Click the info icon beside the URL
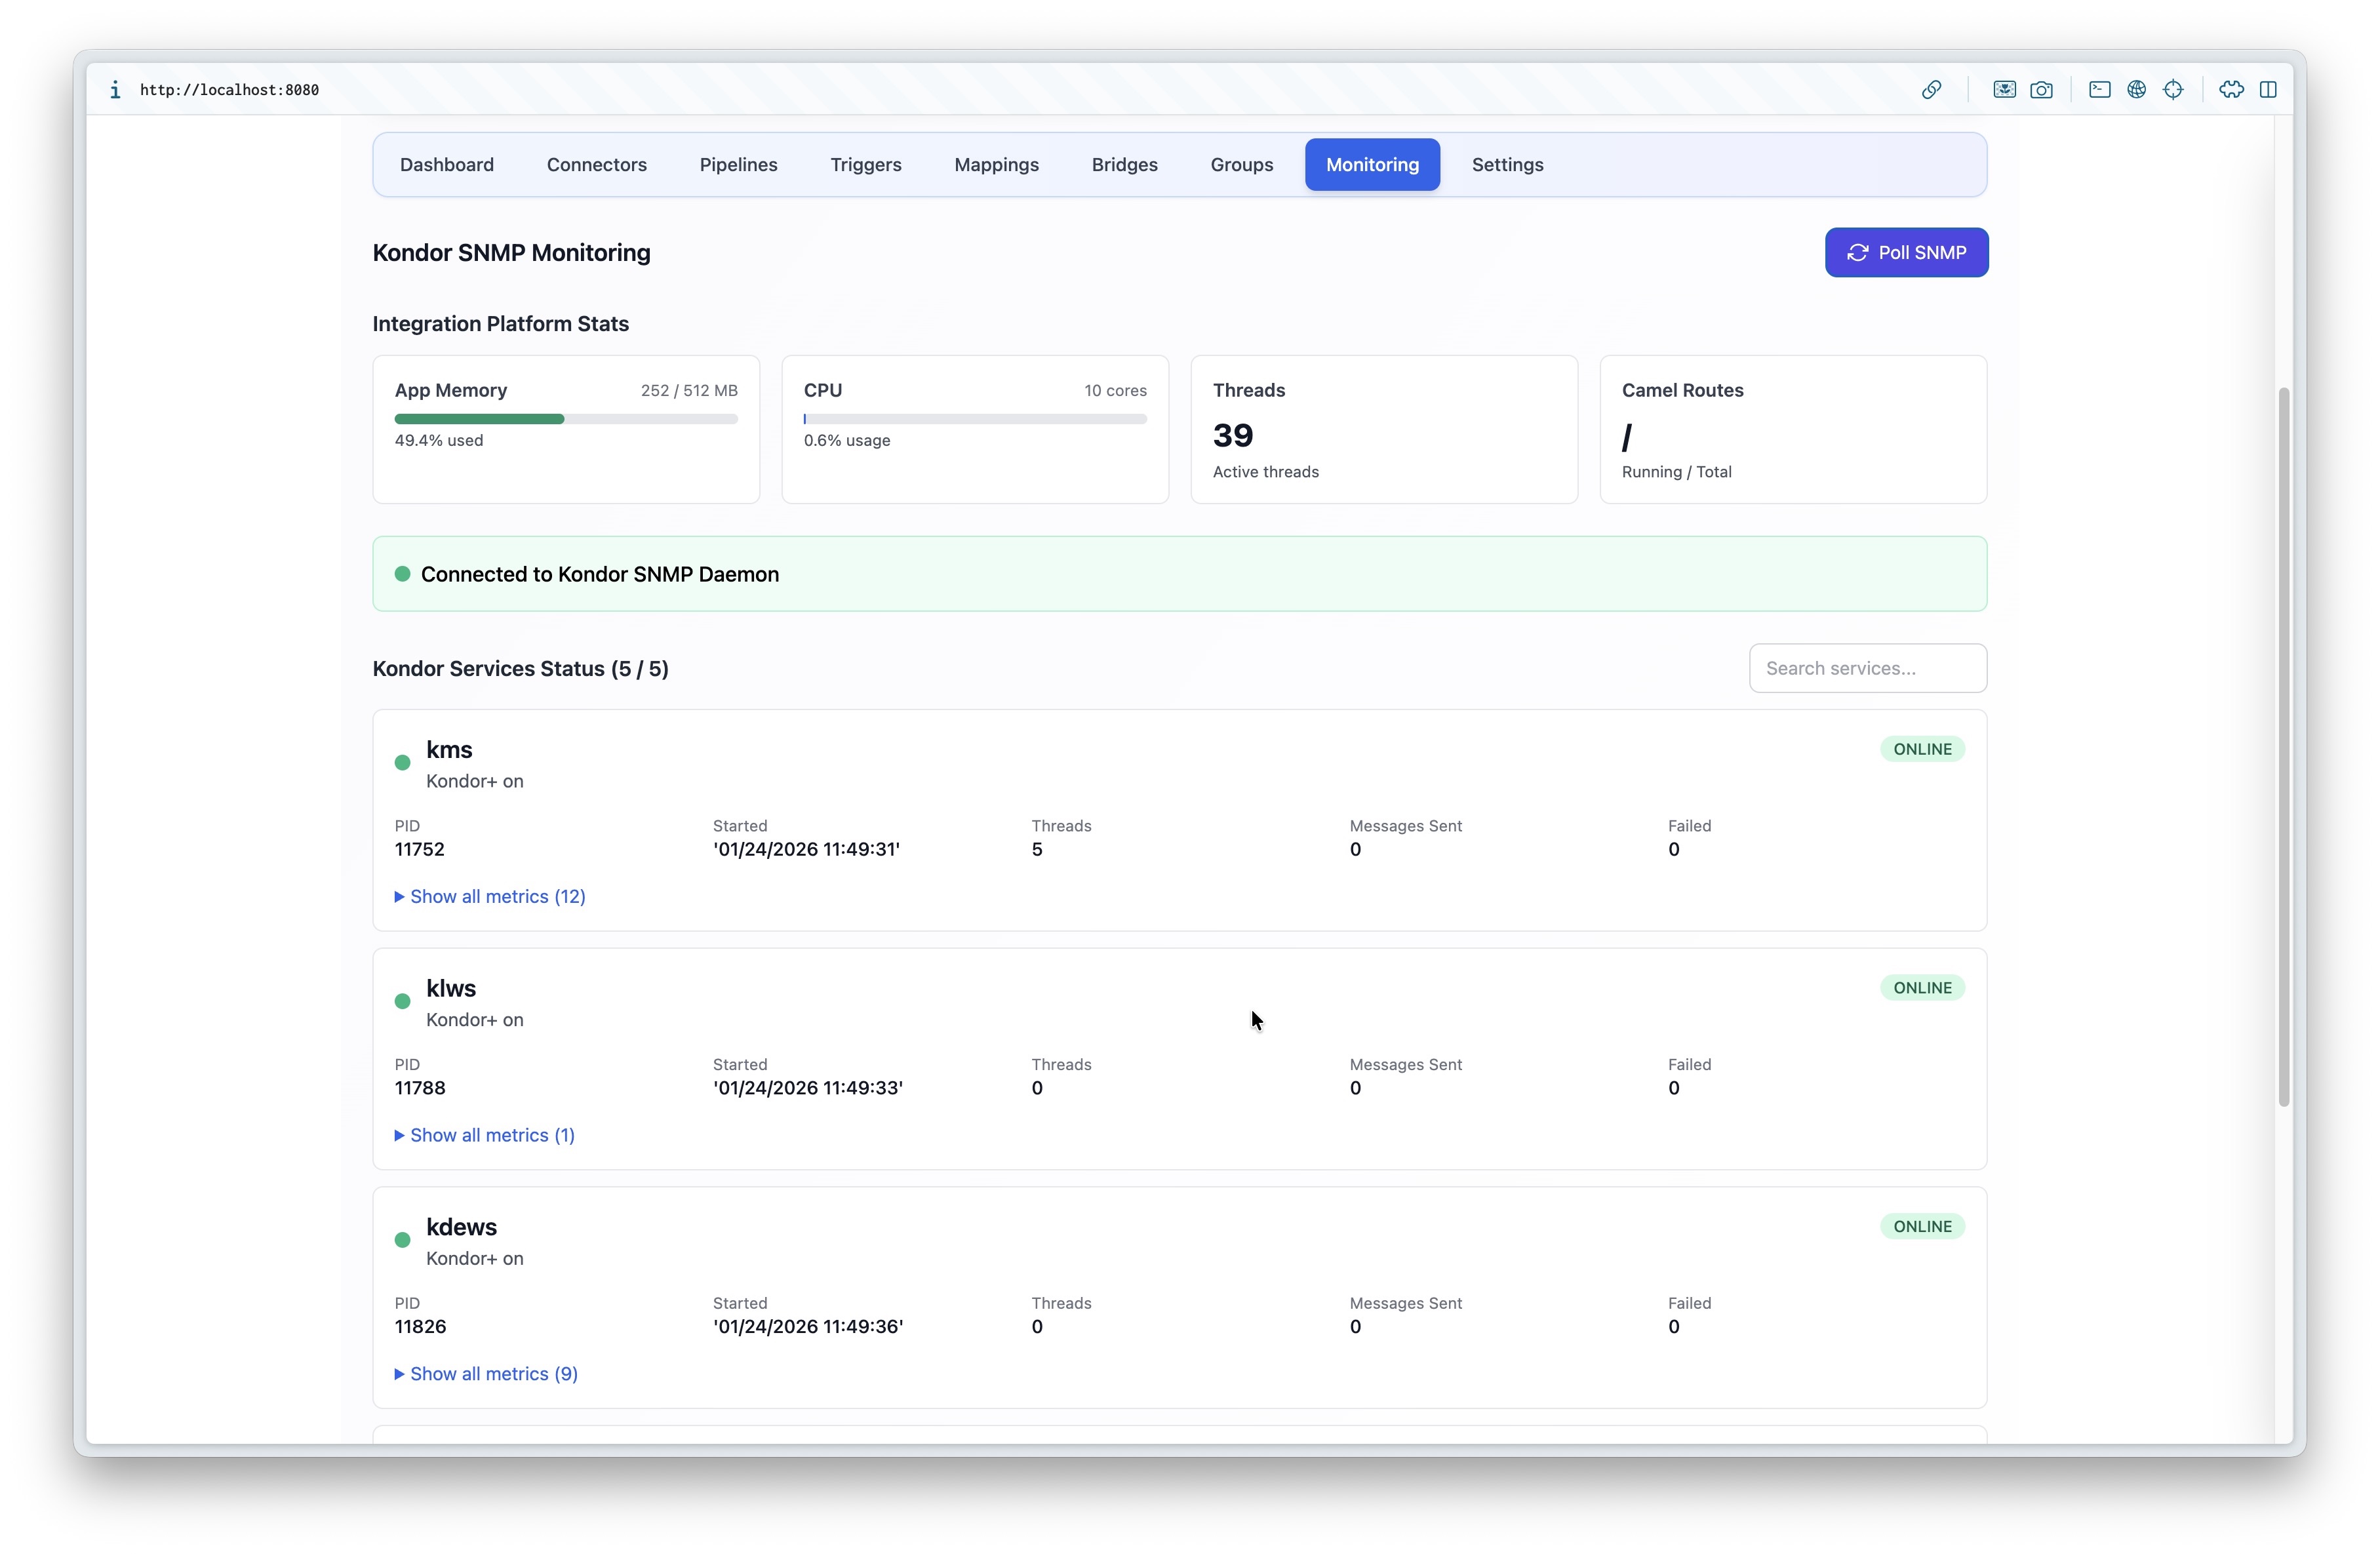The height and width of the screenshot is (1554, 2380). 115,89
